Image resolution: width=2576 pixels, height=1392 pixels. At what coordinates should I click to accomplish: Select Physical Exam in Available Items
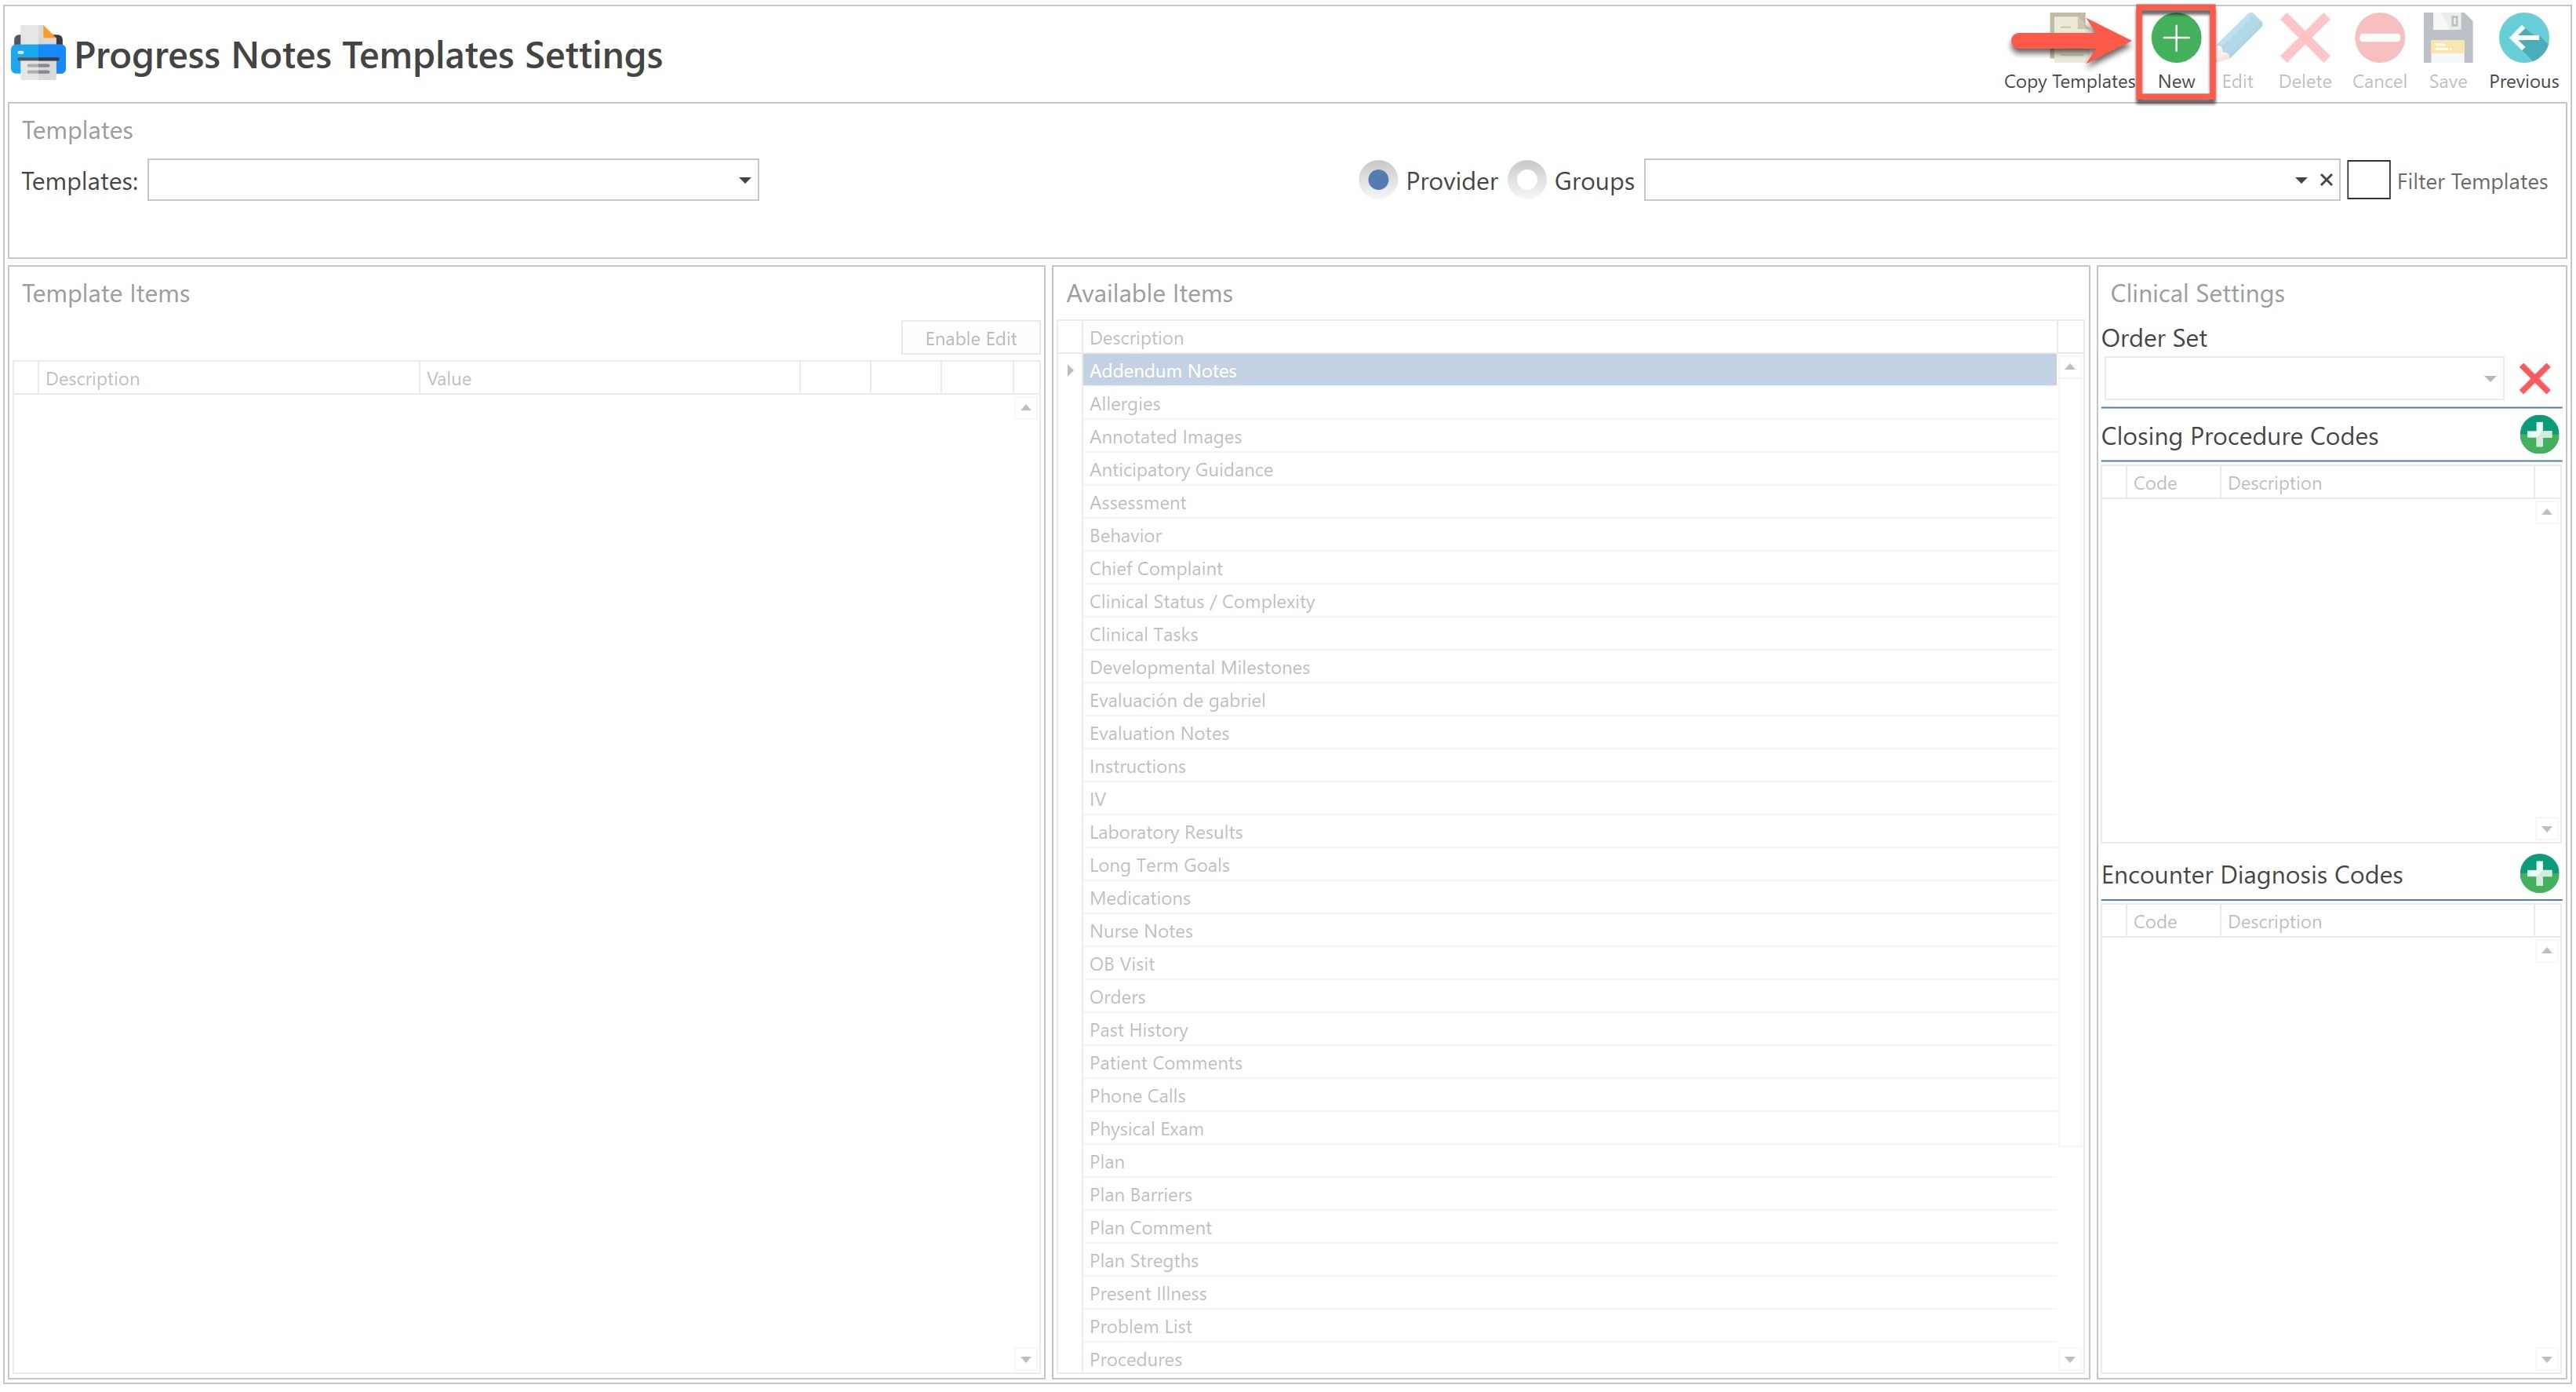click(1146, 1129)
